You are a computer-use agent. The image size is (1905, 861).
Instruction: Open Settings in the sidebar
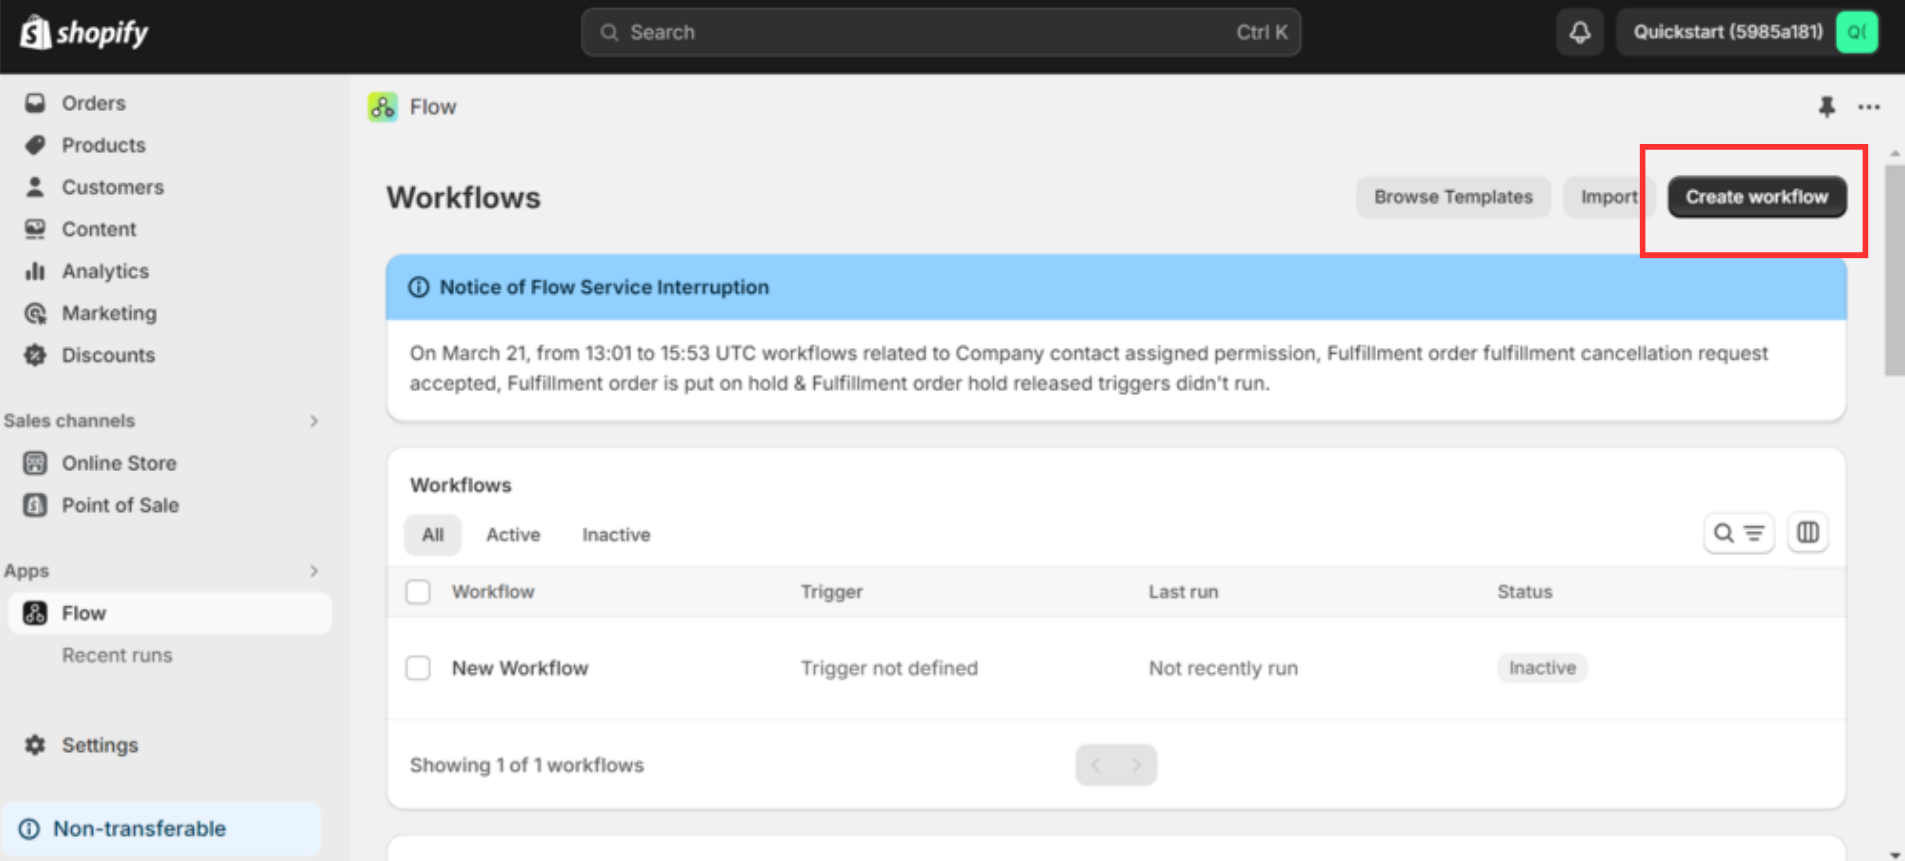[x=100, y=745]
